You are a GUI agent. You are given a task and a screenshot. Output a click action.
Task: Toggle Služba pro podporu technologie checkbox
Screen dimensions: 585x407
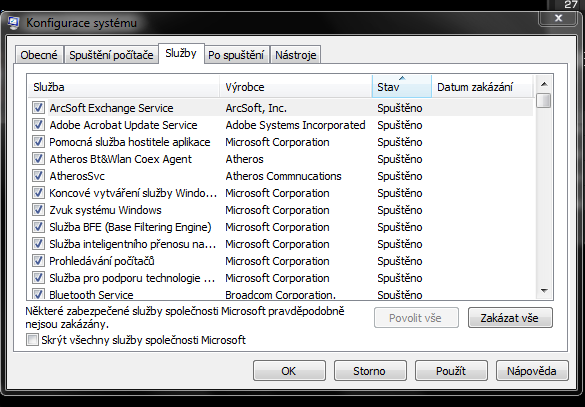point(38,278)
